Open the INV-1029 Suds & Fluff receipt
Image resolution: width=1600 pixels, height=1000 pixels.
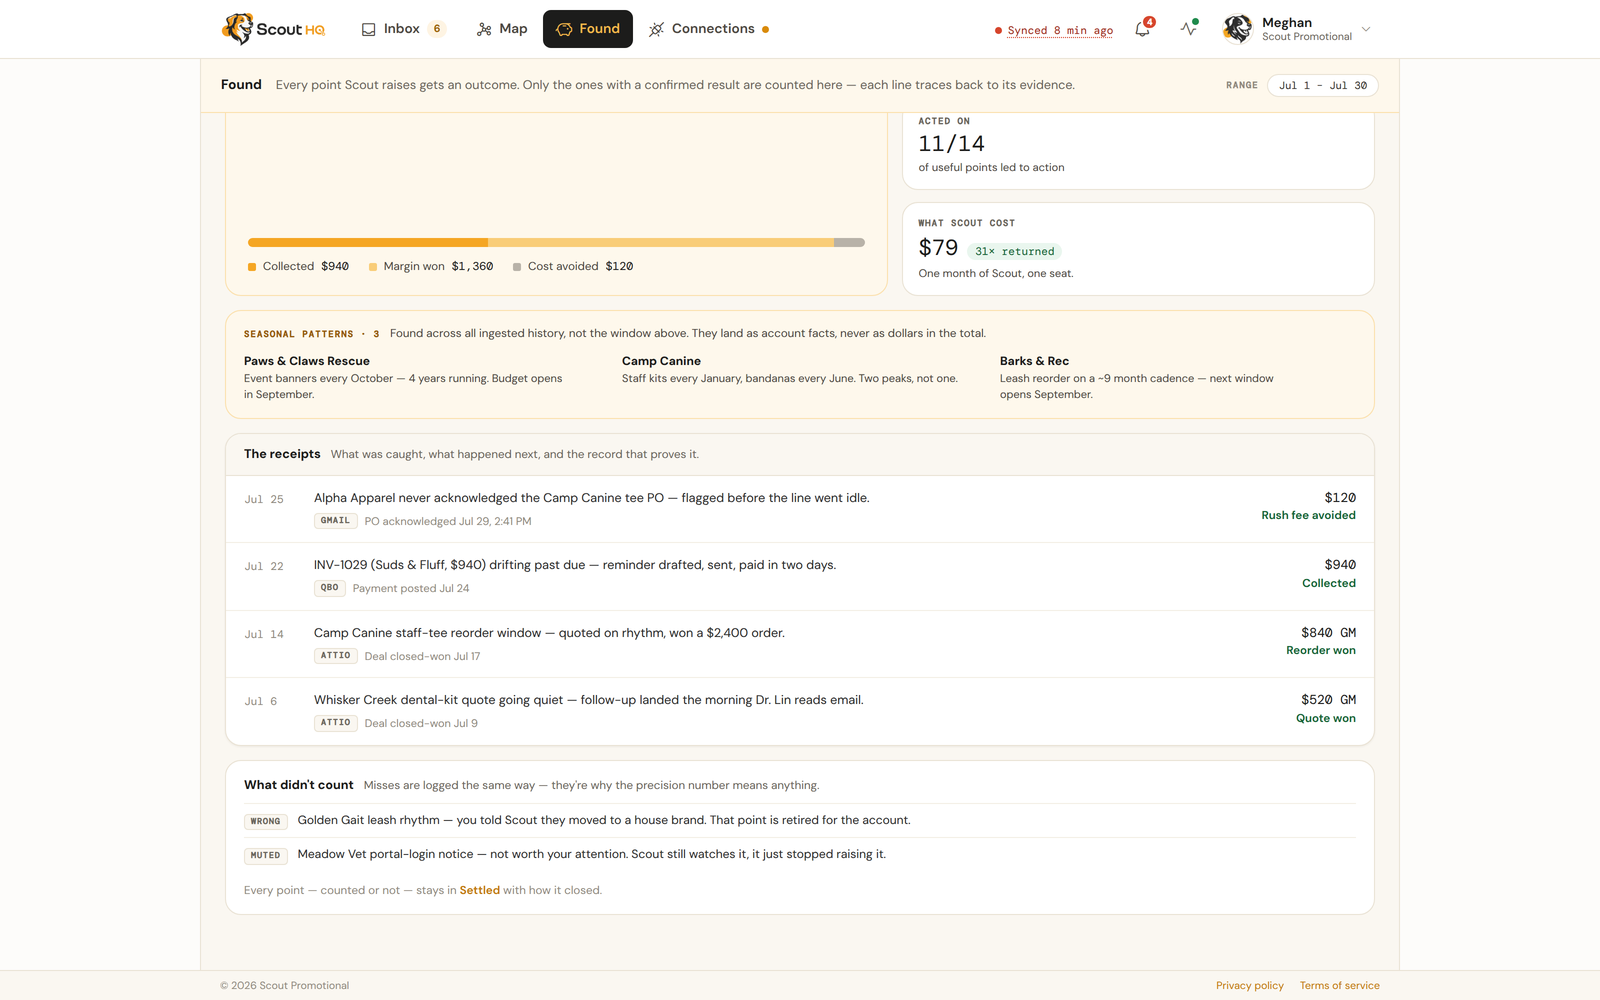click(800, 577)
